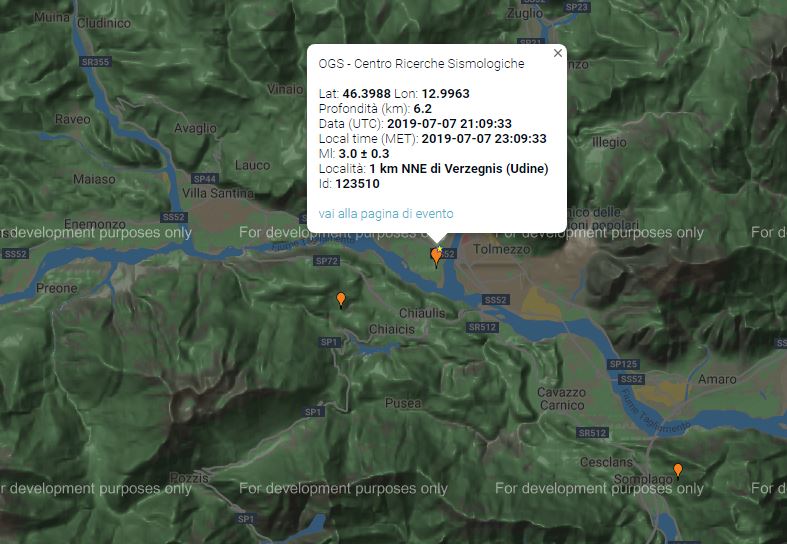Click the Amaro town label
Screen dimensions: 787x544
(717, 379)
